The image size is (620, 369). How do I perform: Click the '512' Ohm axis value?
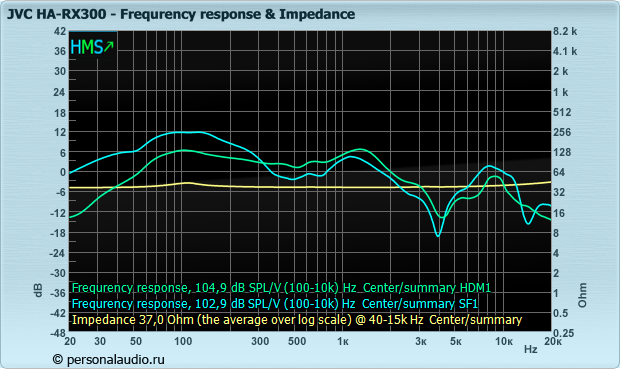coord(562,112)
